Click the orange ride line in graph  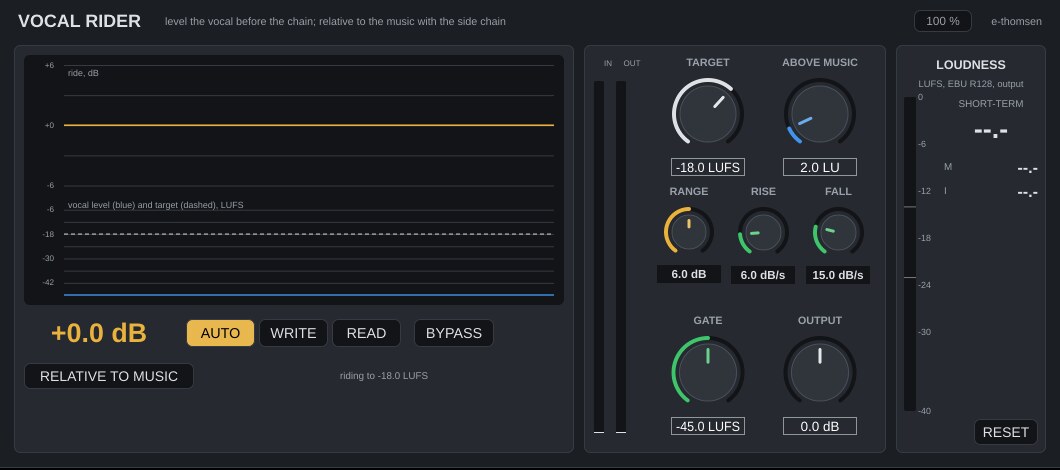tap(309, 125)
